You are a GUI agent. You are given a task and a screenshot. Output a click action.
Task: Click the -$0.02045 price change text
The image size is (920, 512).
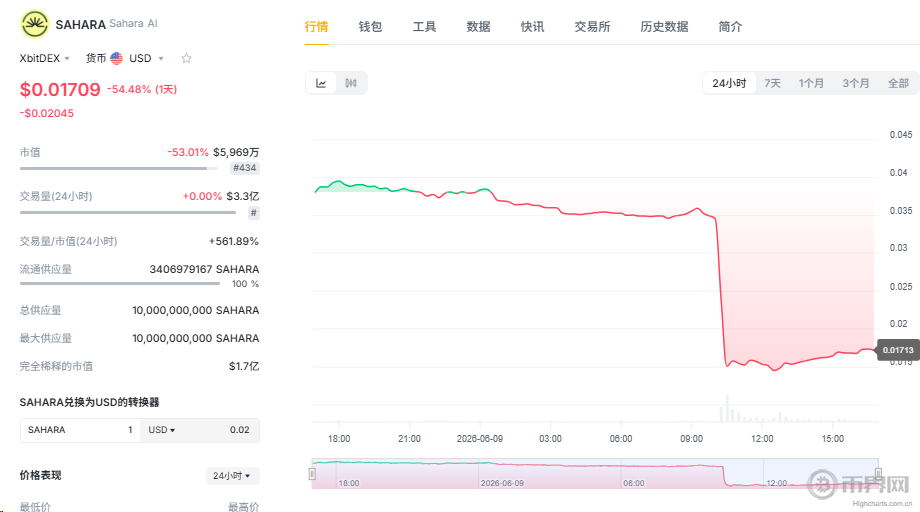(47, 113)
